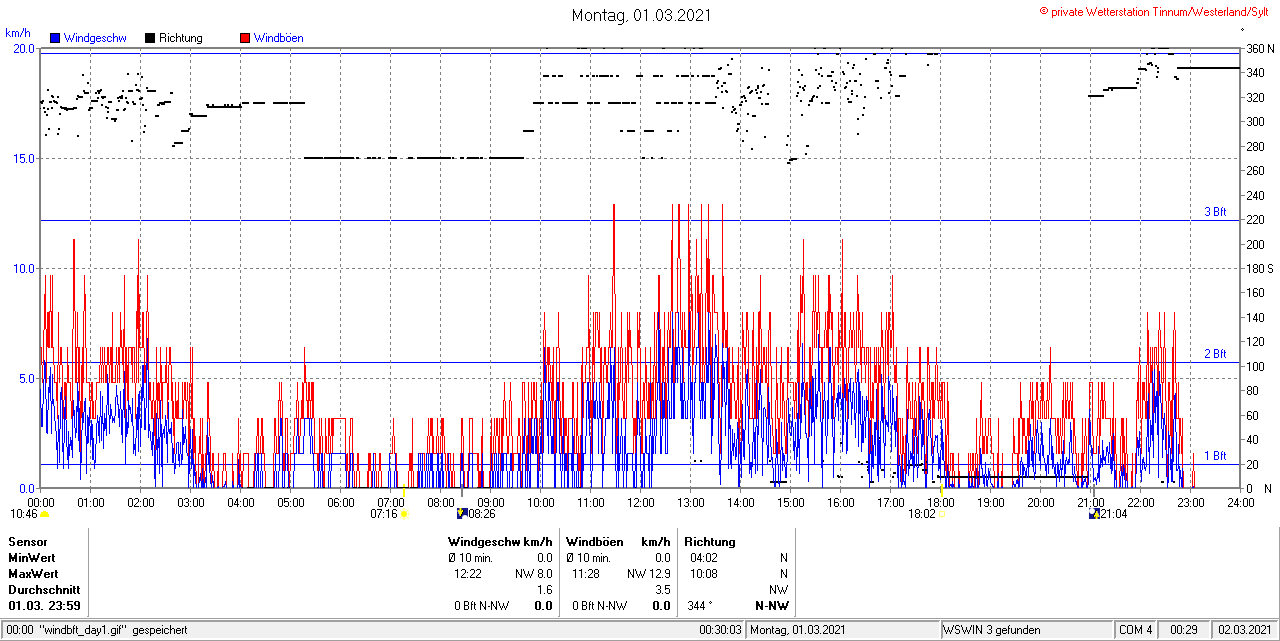This screenshot has width=1280, height=641.
Task: Click the 'Windgeschw' legend label
Action: [x=94, y=38]
